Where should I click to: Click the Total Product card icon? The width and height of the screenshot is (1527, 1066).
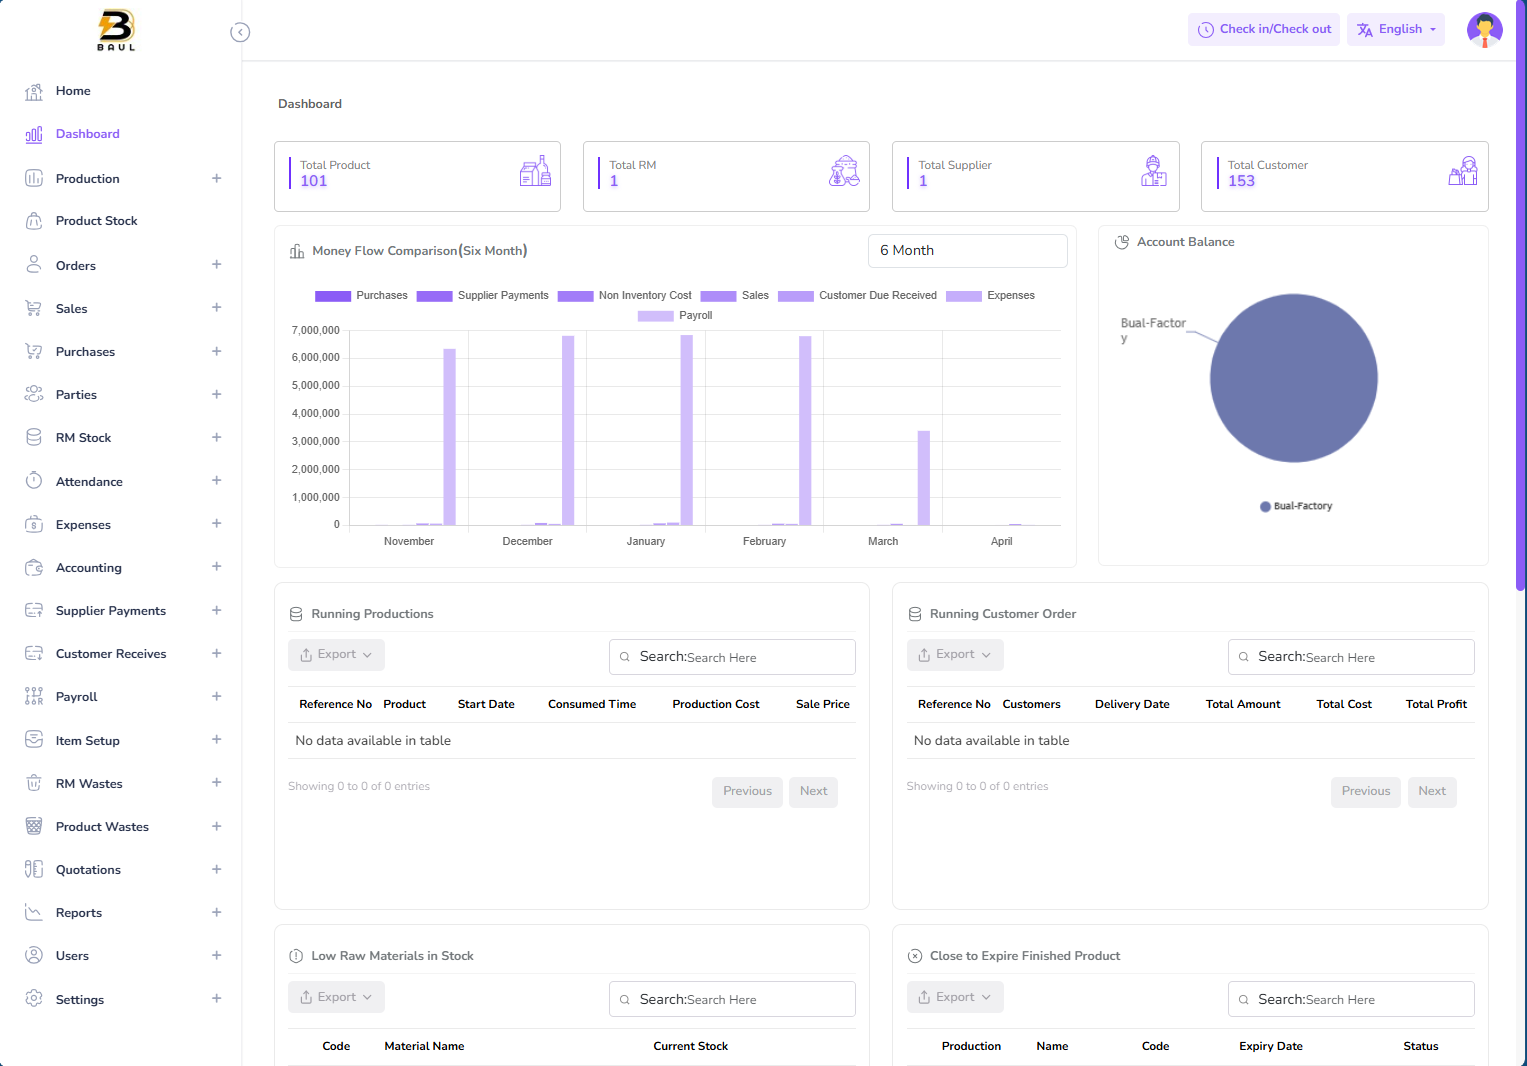535,171
